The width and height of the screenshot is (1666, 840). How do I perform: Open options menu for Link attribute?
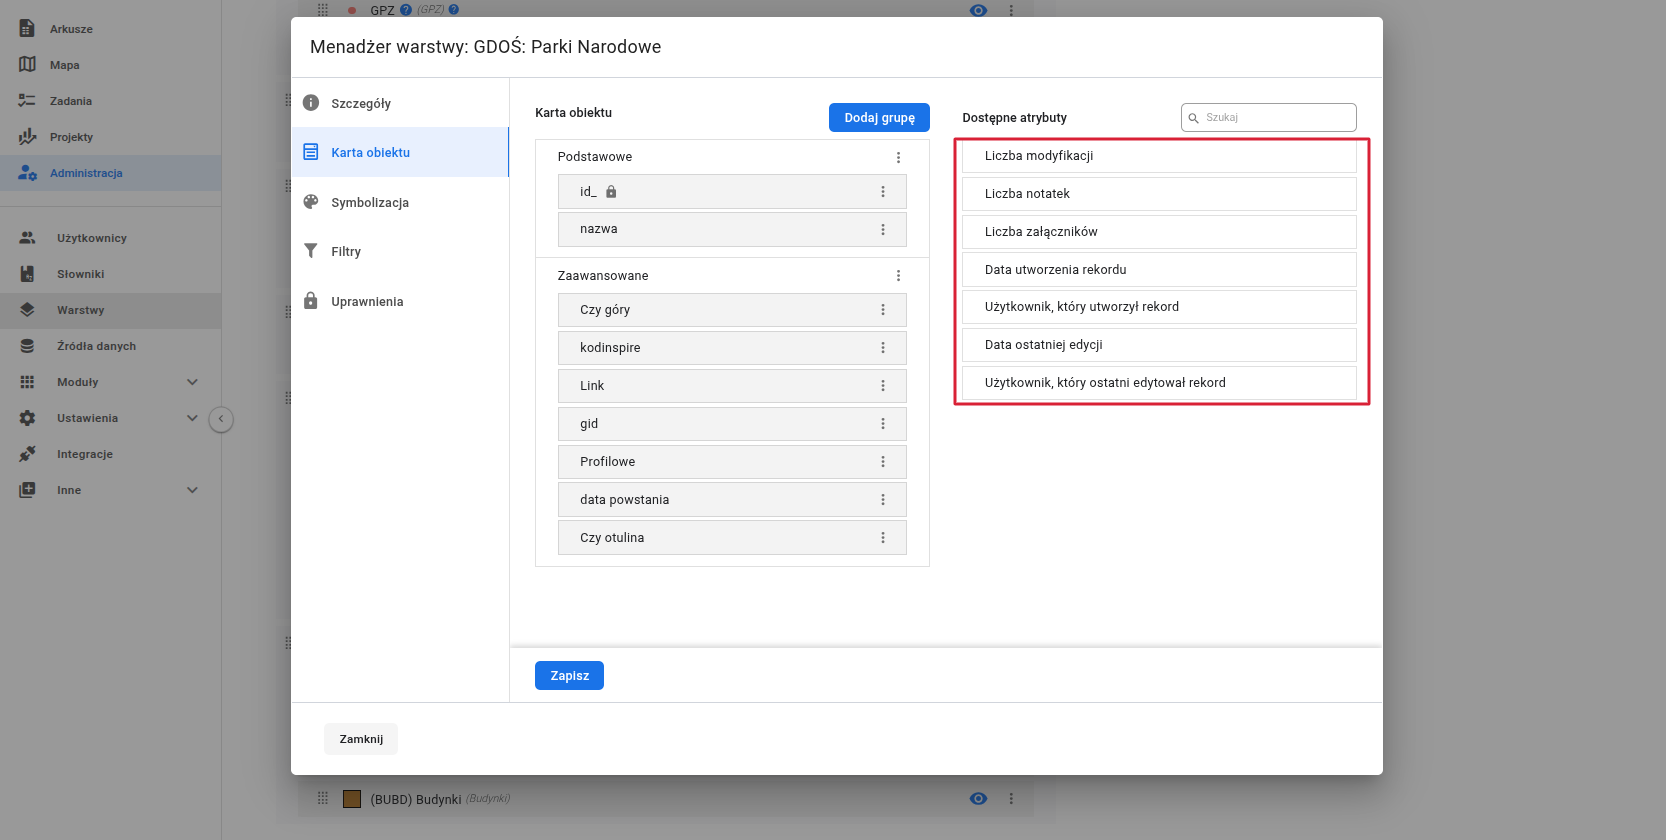click(882, 386)
